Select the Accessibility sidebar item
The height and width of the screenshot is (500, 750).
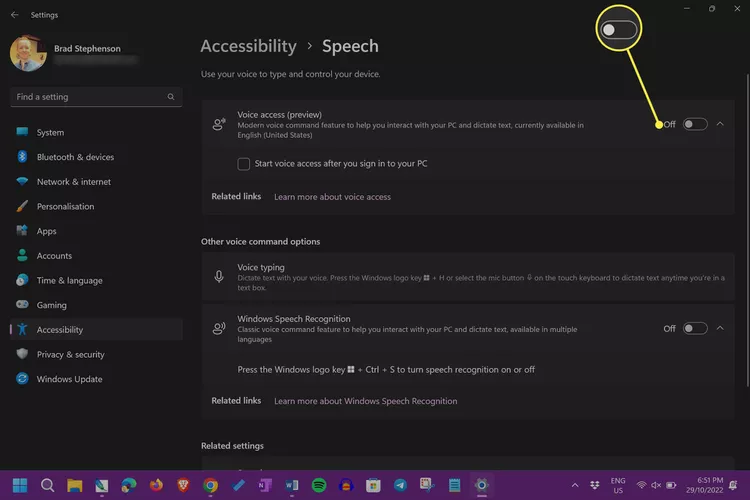(96, 330)
